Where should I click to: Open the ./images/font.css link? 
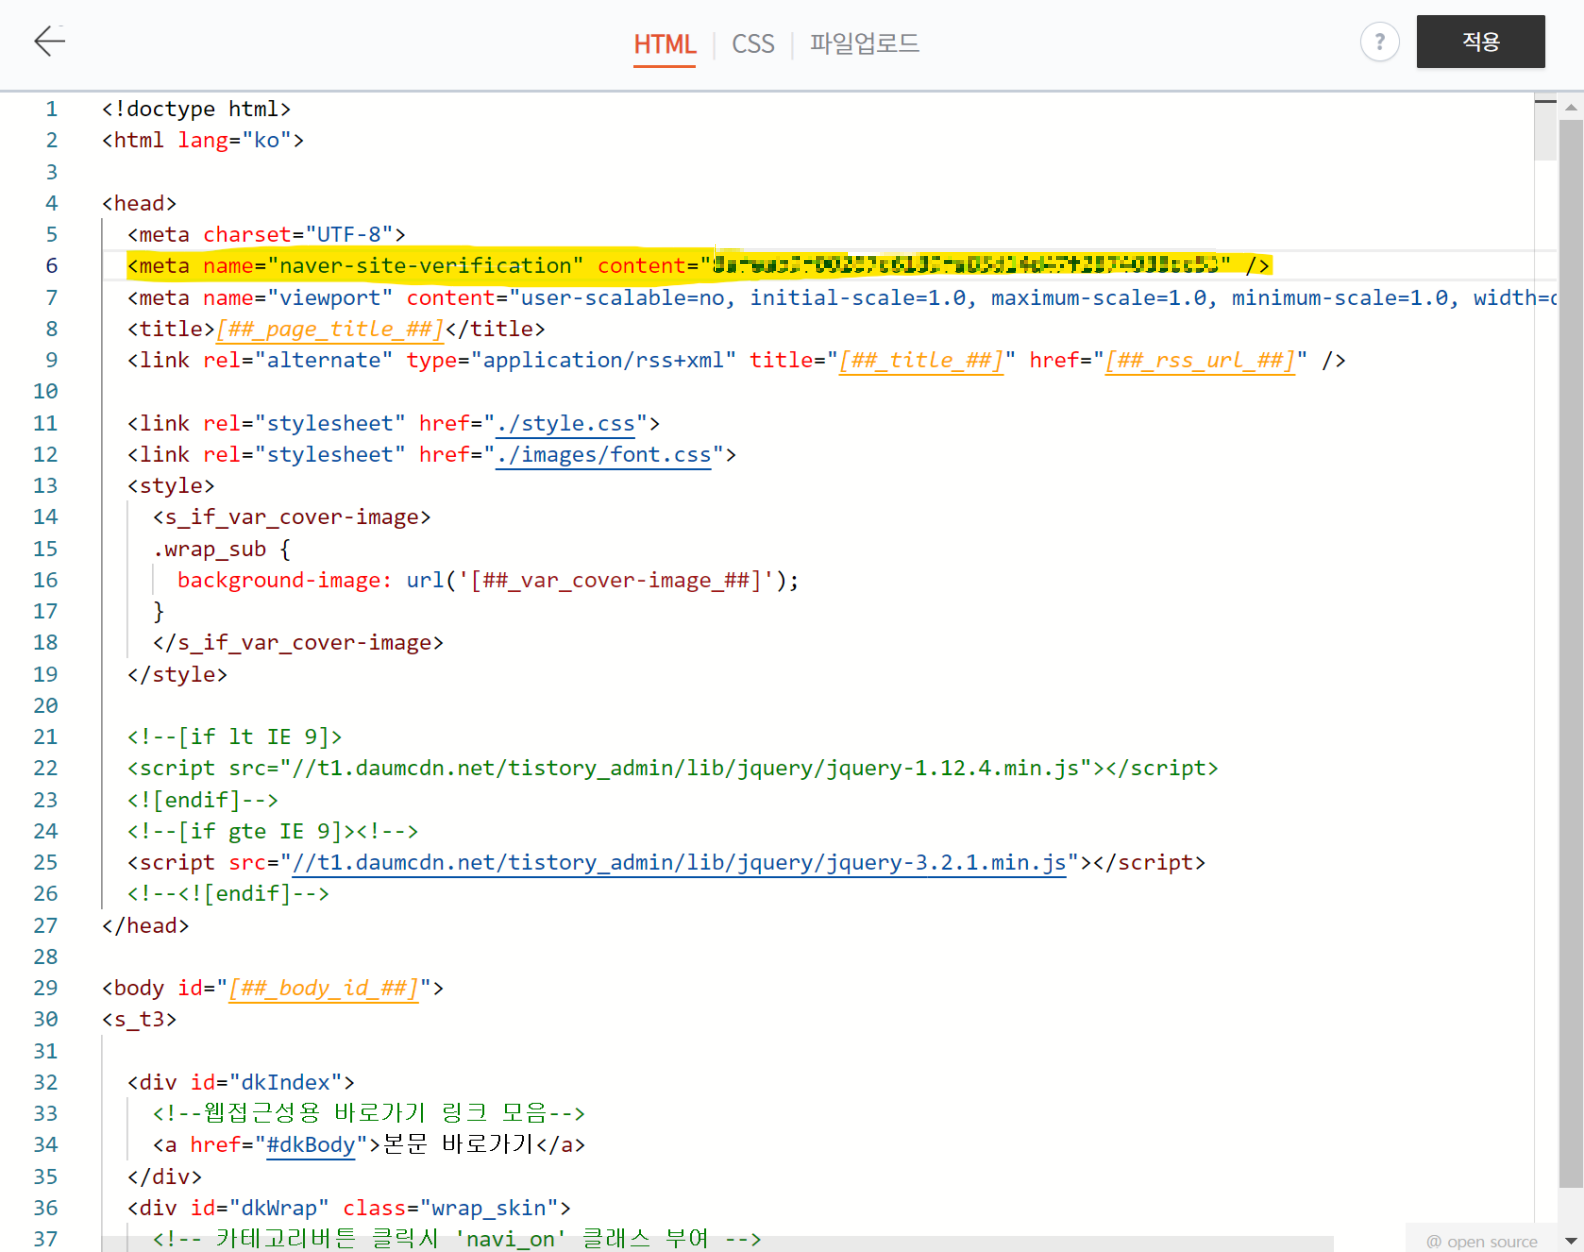(604, 455)
